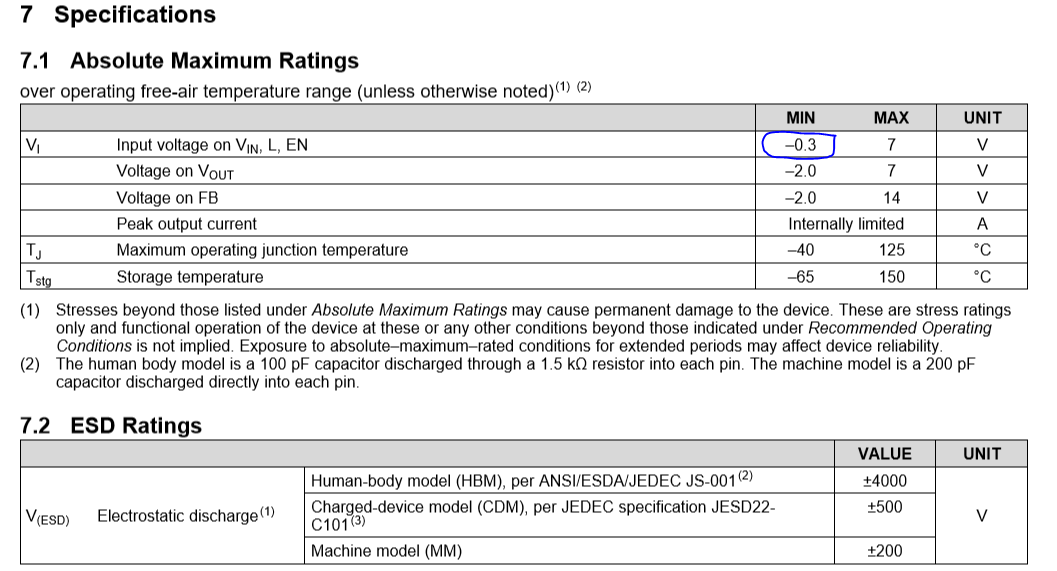
Task: Click the ±4000 ESD value
Action: 884,481
